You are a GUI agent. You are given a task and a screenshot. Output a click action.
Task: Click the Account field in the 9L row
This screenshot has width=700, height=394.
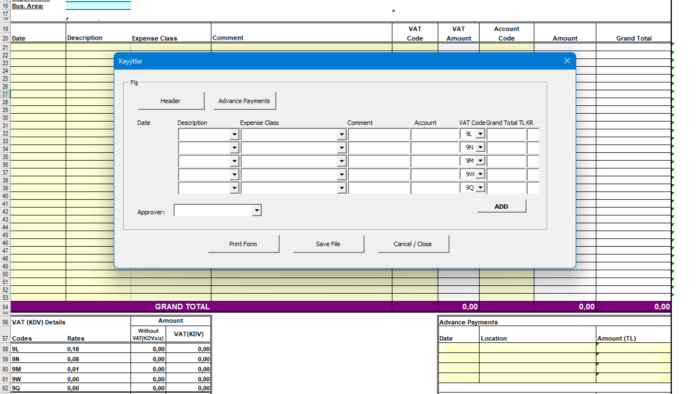[x=435, y=134]
